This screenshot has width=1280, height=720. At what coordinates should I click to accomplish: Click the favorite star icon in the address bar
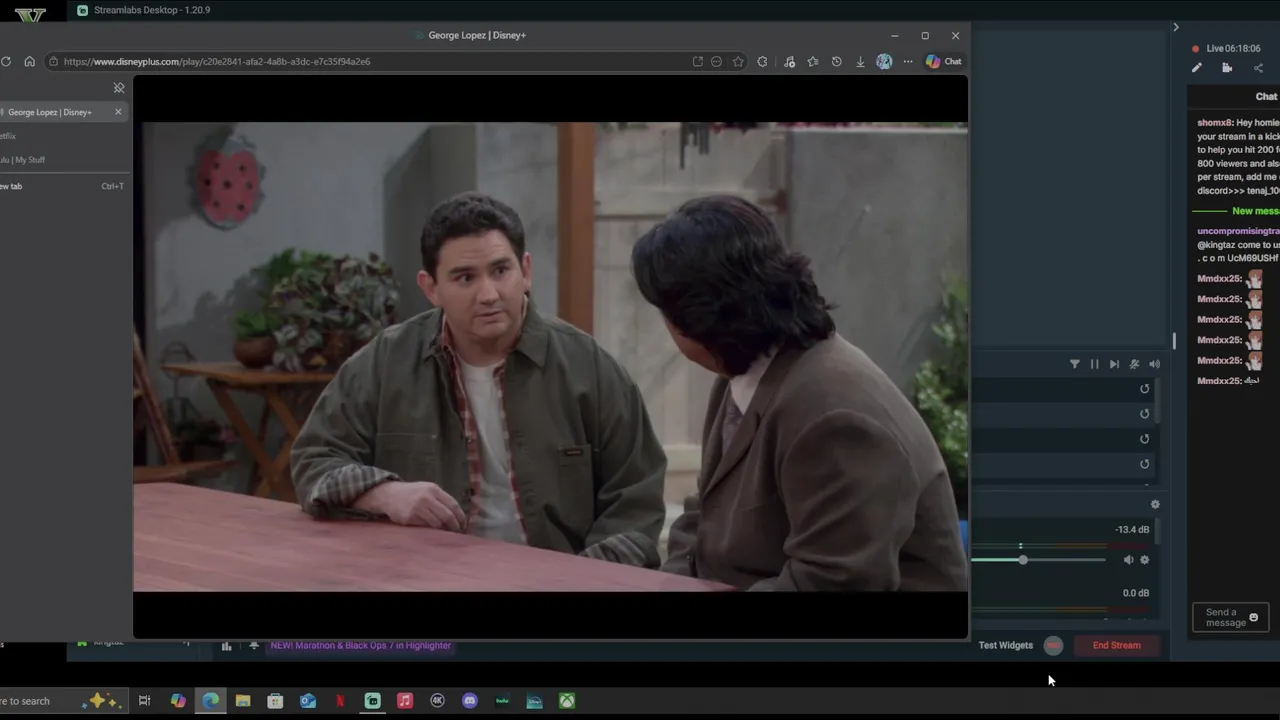pos(738,61)
